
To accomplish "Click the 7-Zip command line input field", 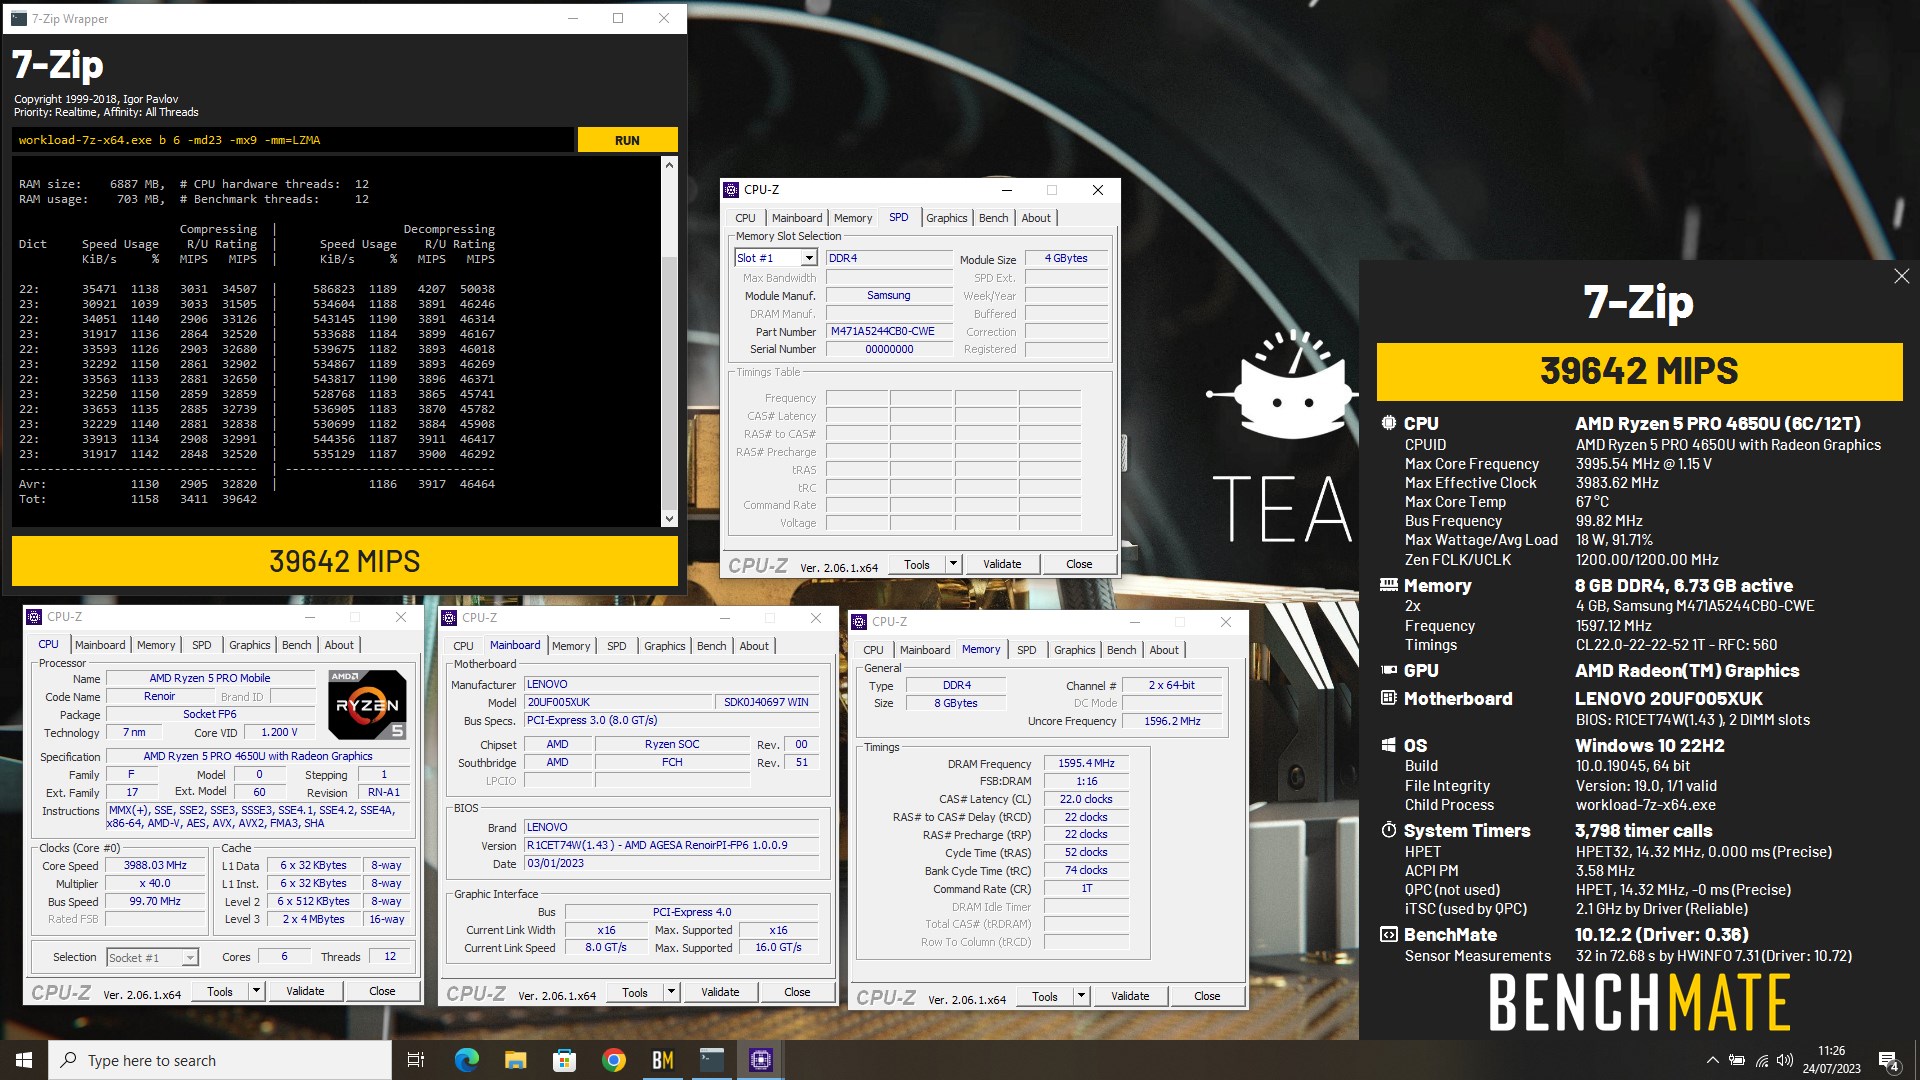I will [293, 140].
